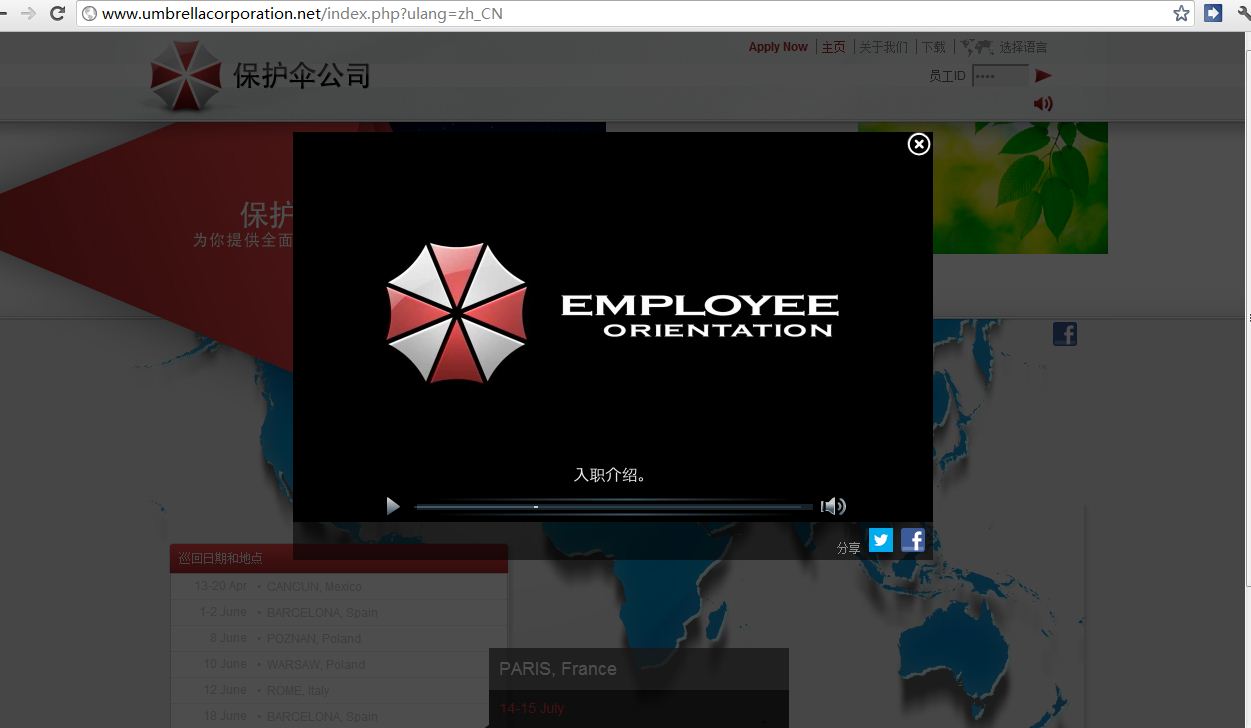The height and width of the screenshot is (728, 1251).
Task: Play the Employee Orientation video
Action: click(393, 506)
